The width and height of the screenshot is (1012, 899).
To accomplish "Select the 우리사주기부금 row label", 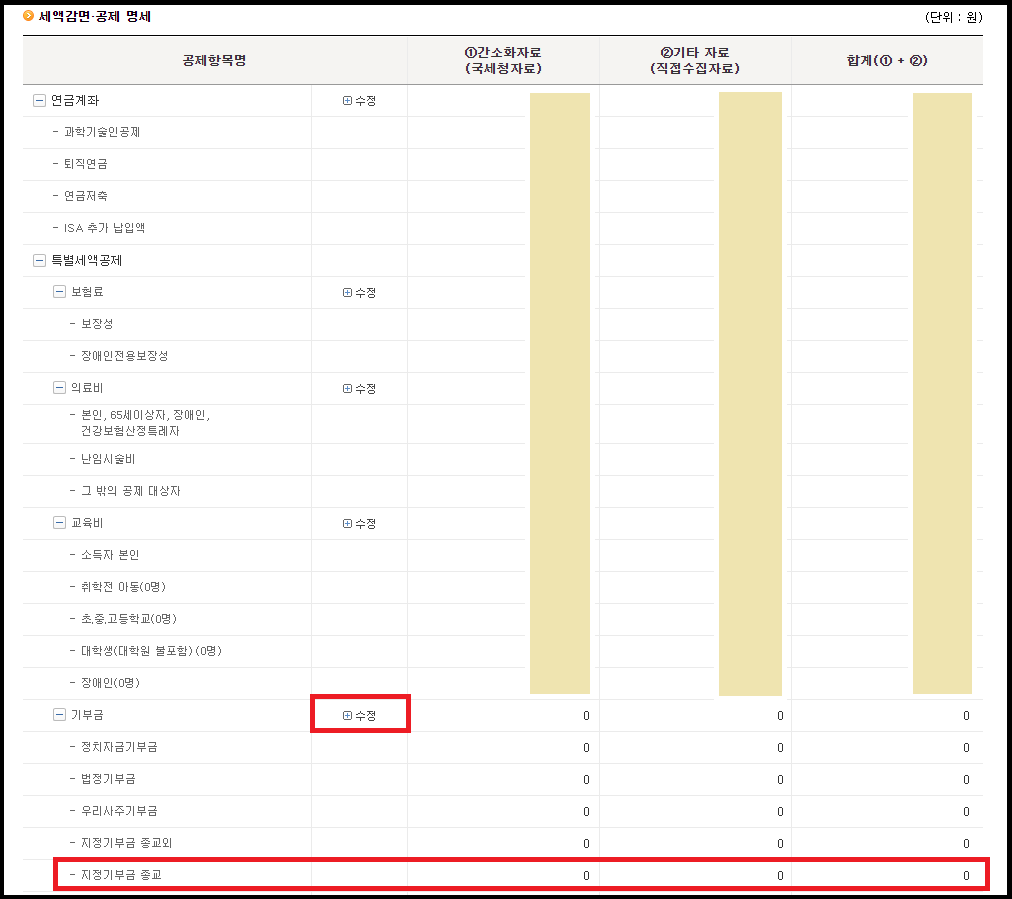I will coord(119,811).
